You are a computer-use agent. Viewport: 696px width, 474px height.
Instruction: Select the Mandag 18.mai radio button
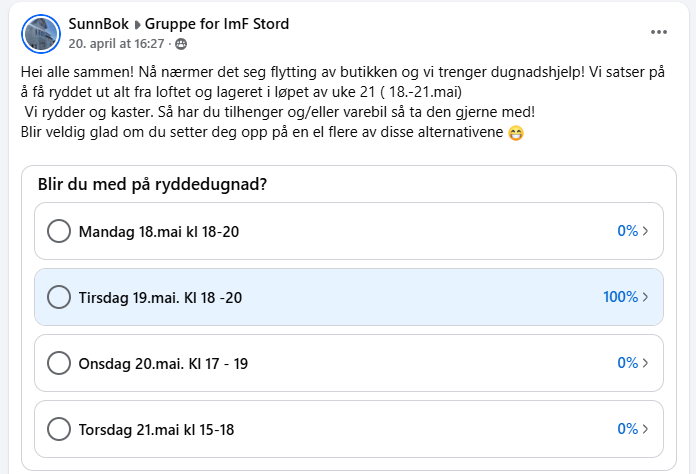59,231
